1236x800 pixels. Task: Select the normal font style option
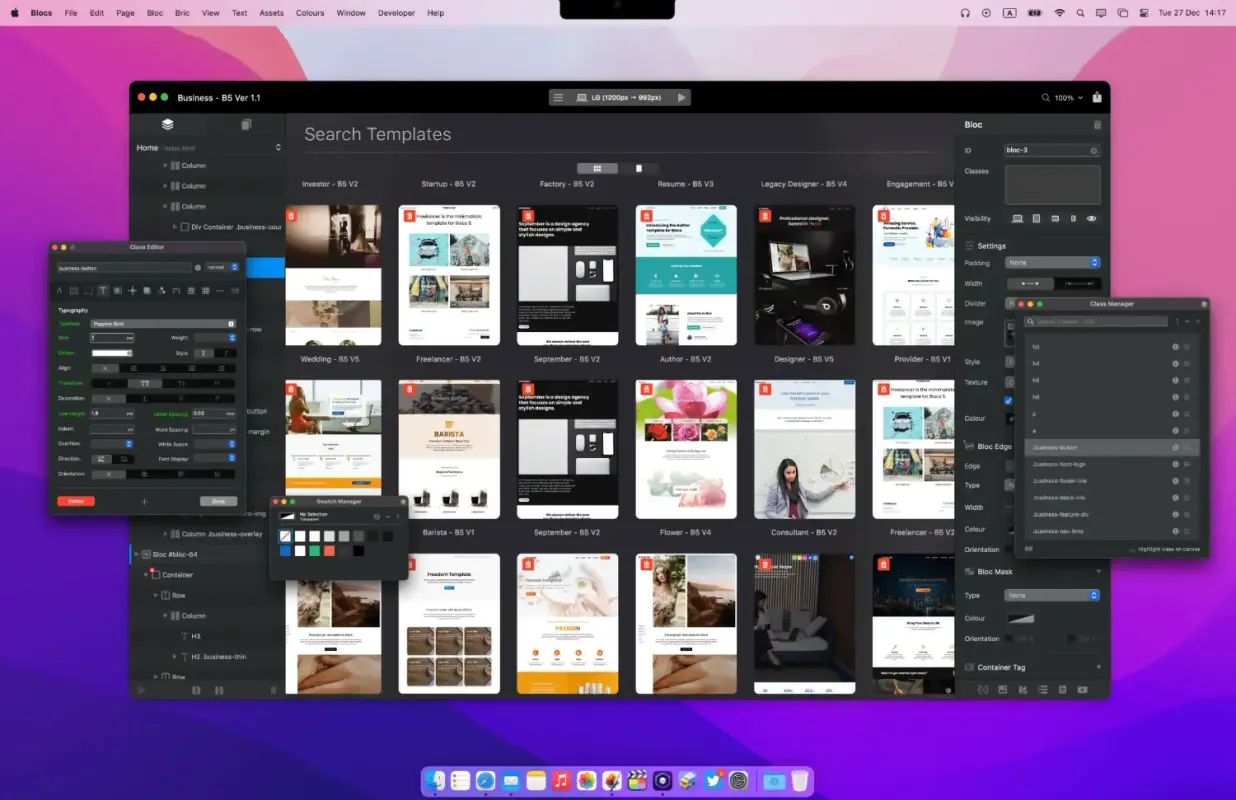204,353
